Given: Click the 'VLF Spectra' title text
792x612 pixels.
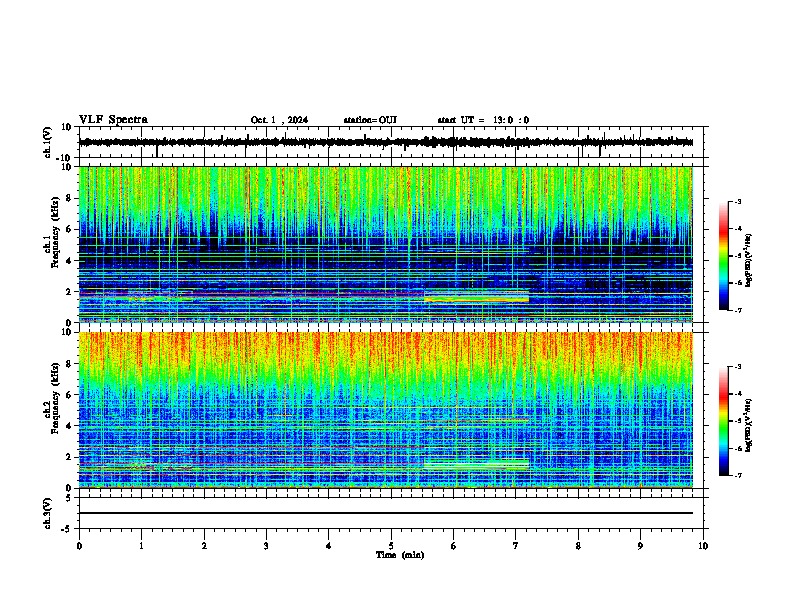Looking at the screenshot, I should point(113,120).
